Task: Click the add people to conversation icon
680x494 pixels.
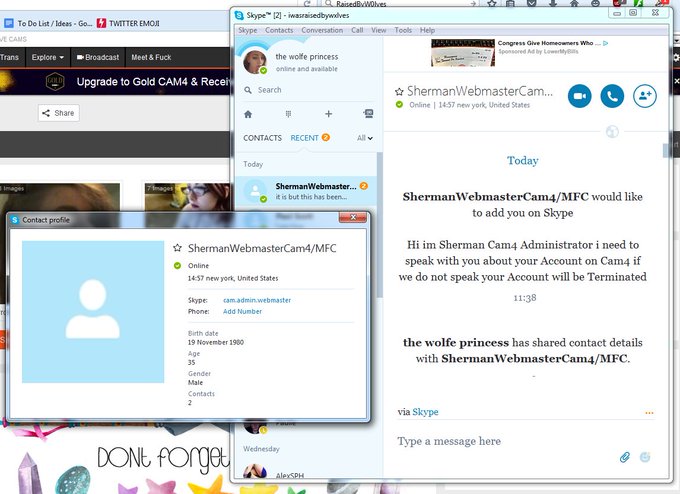Action: point(645,96)
